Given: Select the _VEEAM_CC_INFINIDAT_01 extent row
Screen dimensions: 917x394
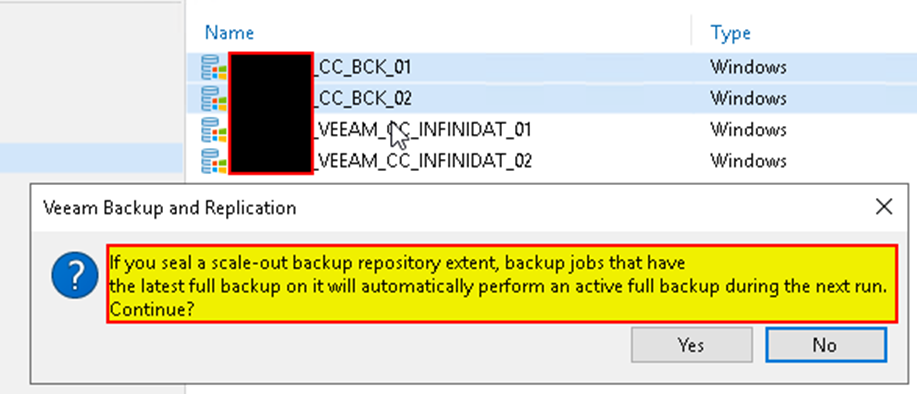Looking at the screenshot, I should pos(551,129).
